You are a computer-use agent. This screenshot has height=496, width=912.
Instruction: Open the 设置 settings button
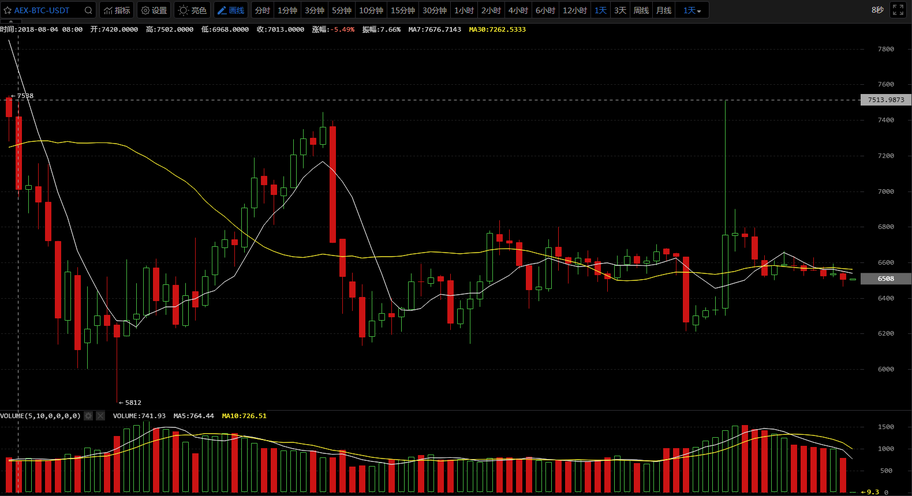pyautogui.click(x=154, y=10)
